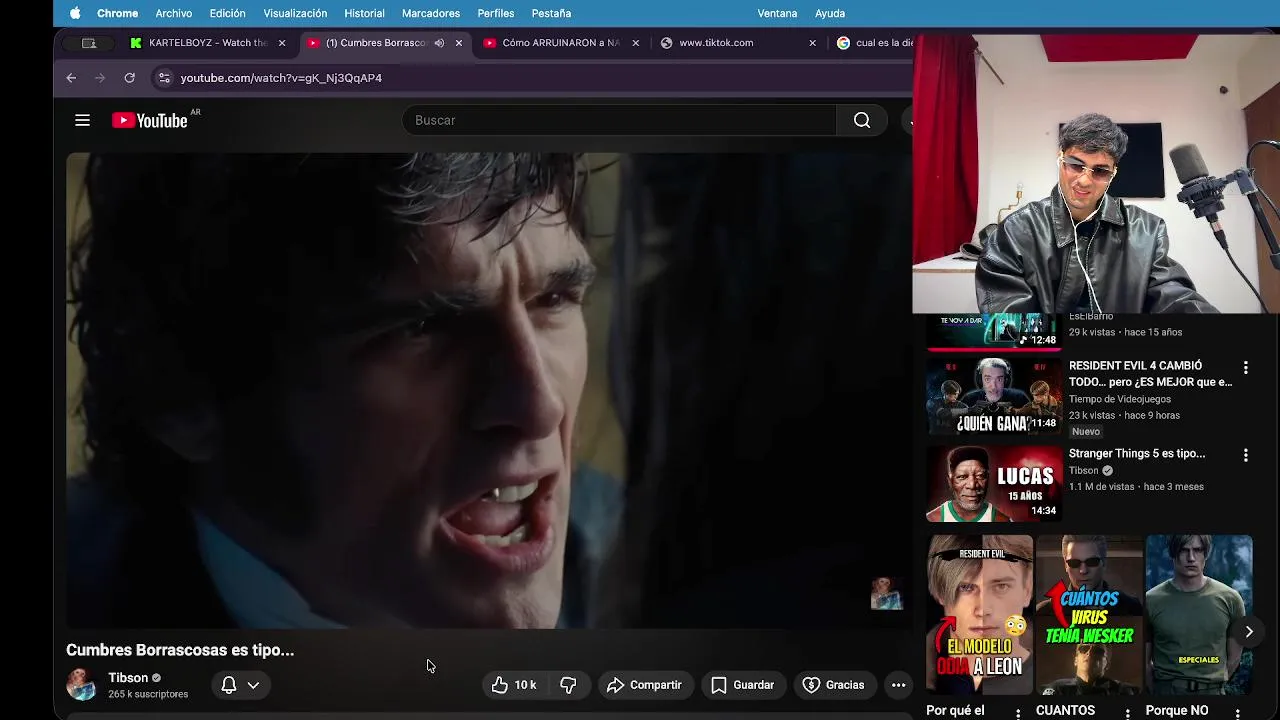Like the video with 10 k likes

tap(514, 685)
